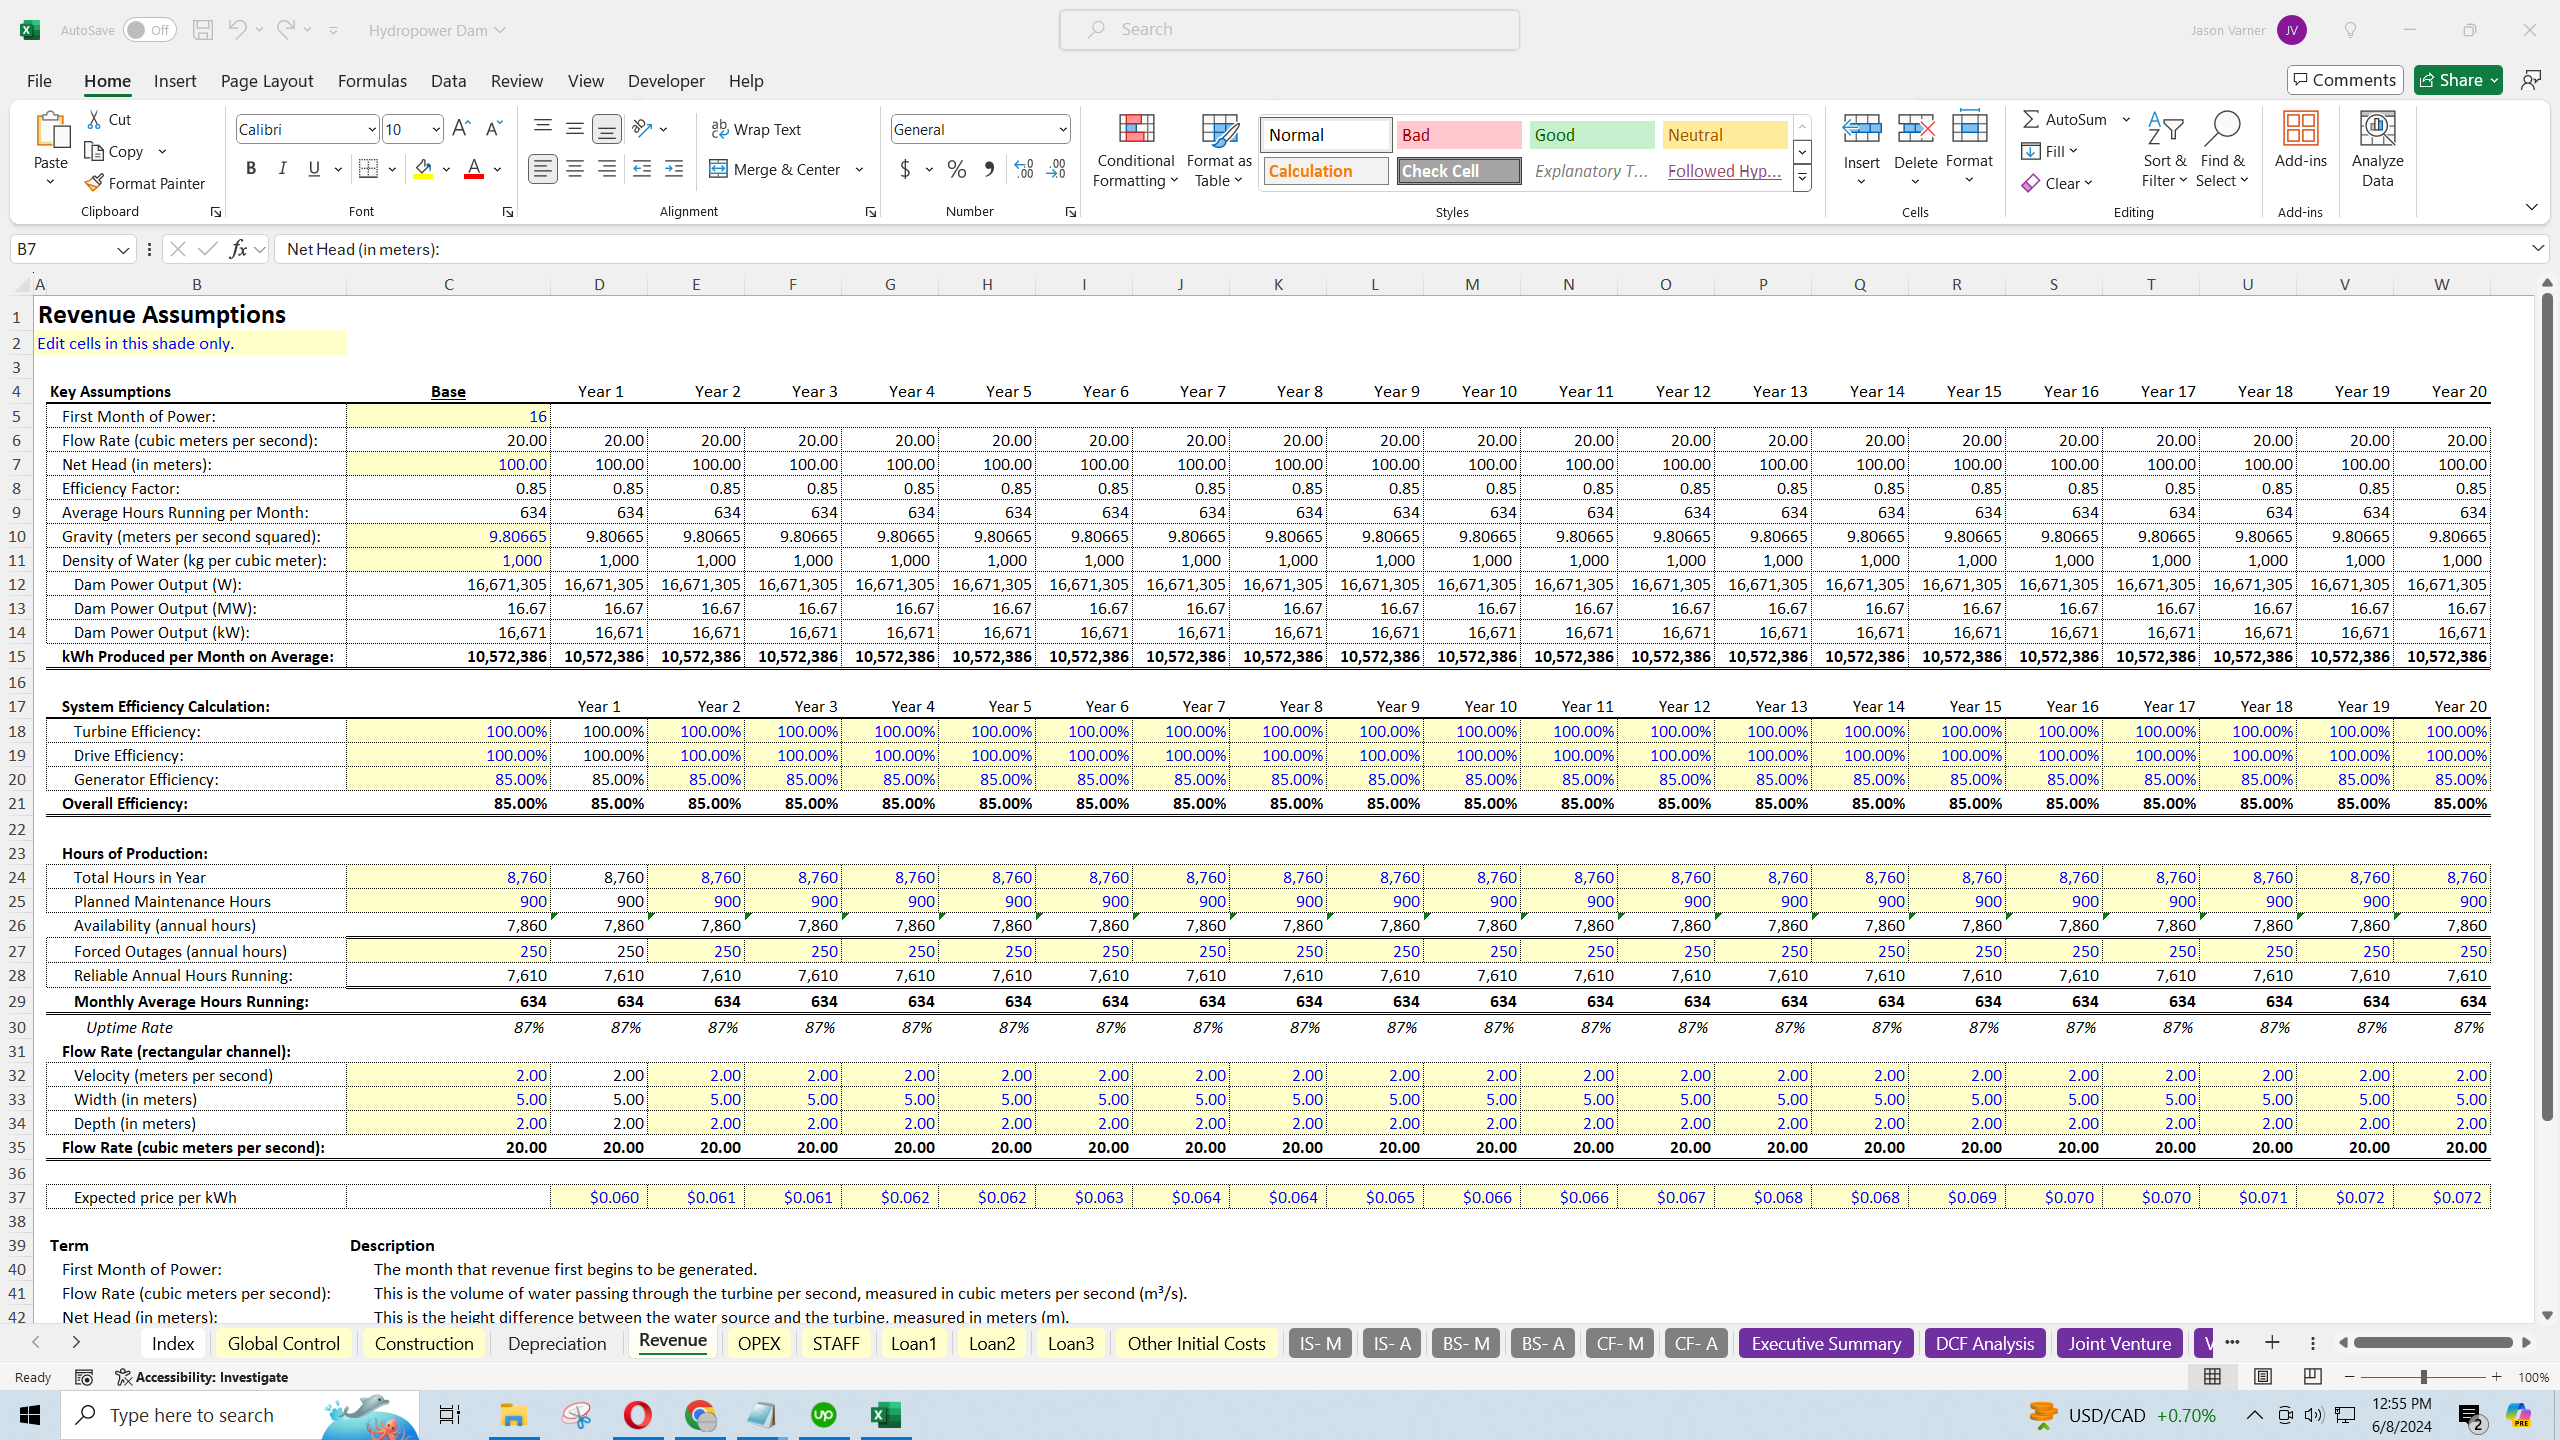Open the font size dropdown
The height and width of the screenshot is (1440, 2560).
click(436, 129)
